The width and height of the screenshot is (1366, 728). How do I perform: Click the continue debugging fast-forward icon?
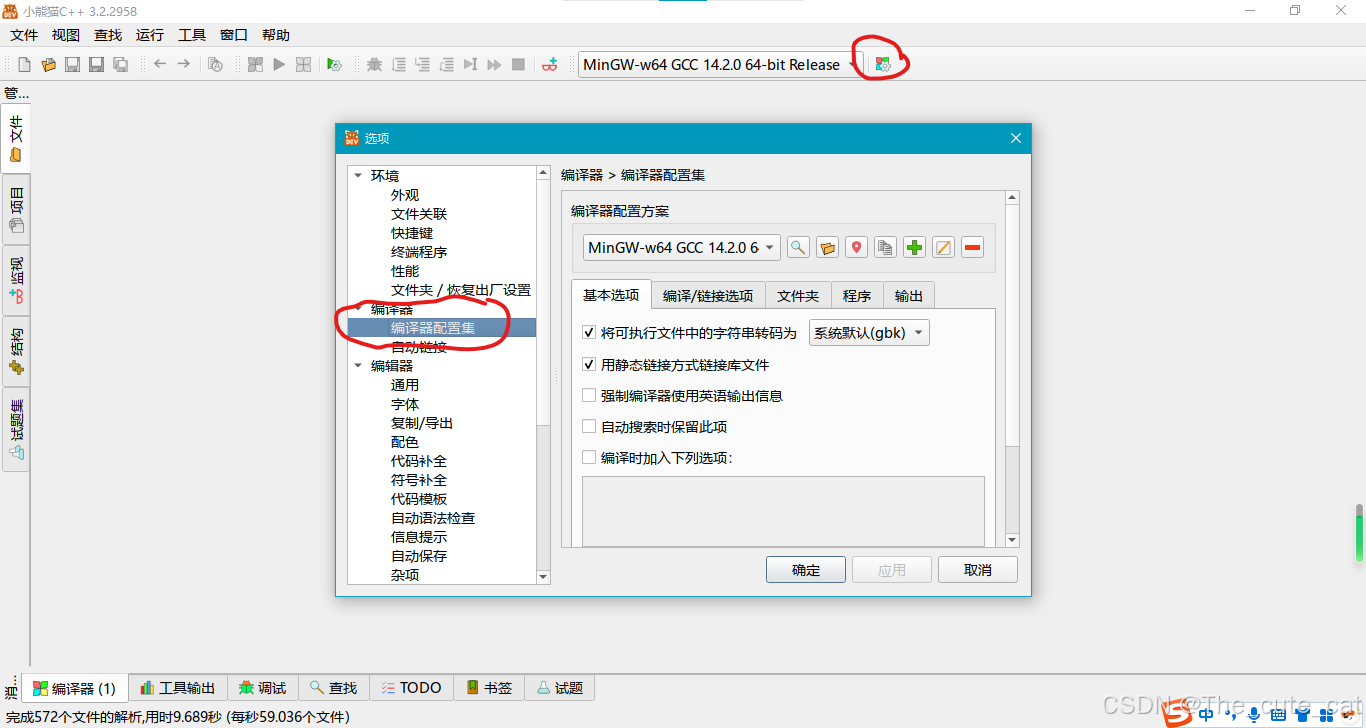(x=494, y=64)
